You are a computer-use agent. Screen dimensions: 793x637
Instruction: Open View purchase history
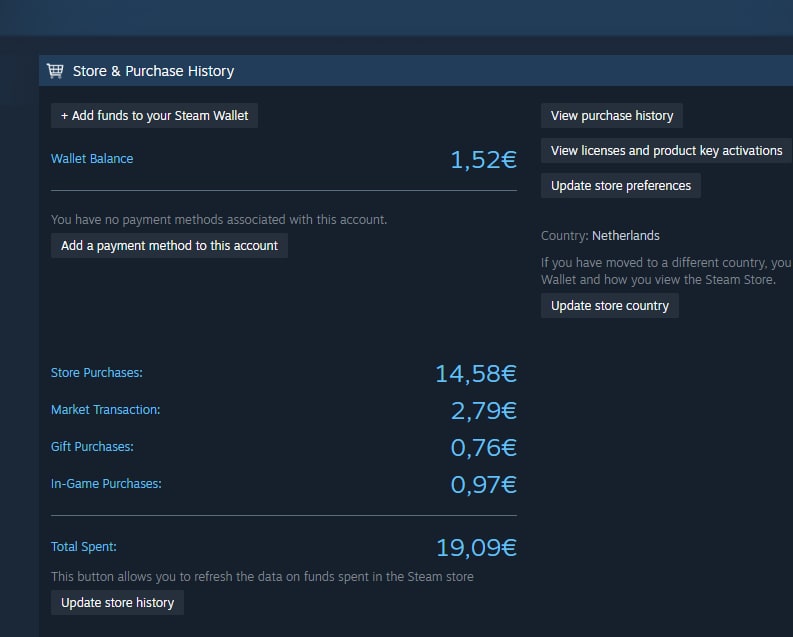pyautogui.click(x=612, y=116)
